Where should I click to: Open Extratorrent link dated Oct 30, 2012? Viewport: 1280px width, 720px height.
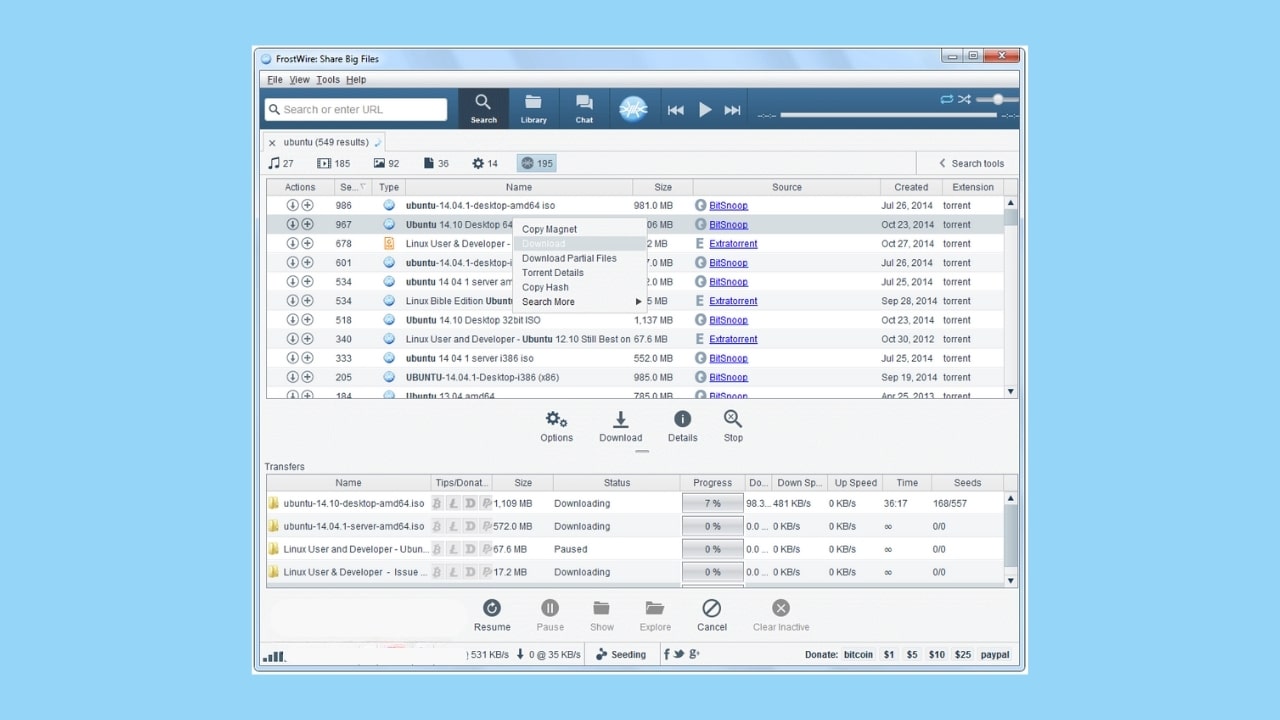pos(733,339)
